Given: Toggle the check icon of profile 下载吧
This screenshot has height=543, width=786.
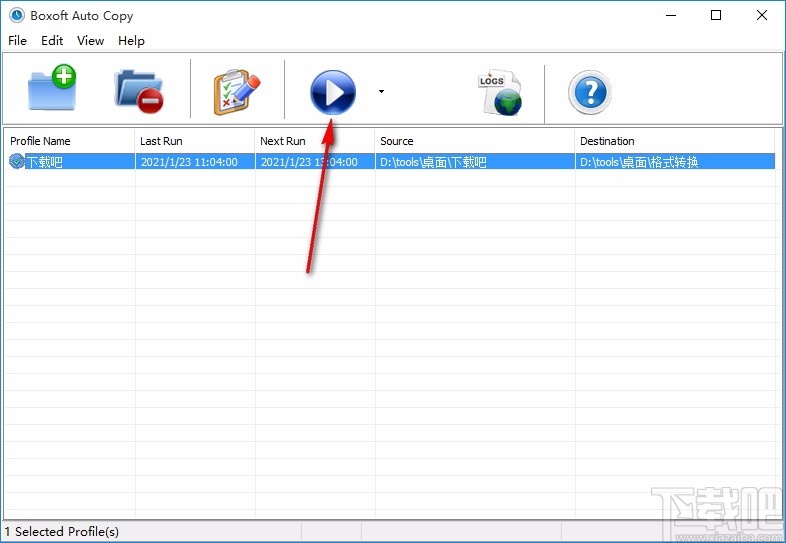Looking at the screenshot, I should pyautogui.click(x=17, y=161).
